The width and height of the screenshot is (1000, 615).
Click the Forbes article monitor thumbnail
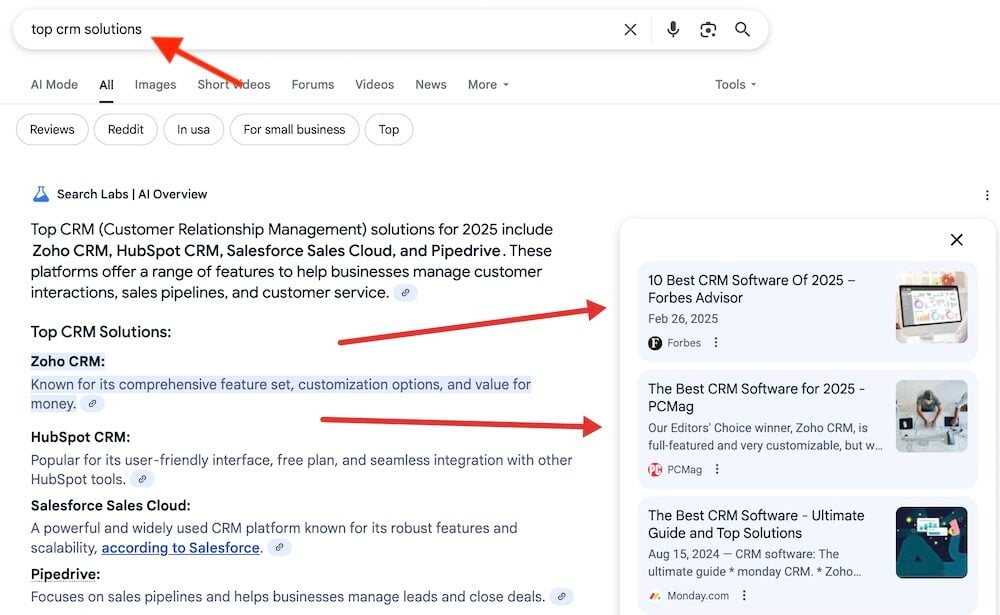pos(931,308)
